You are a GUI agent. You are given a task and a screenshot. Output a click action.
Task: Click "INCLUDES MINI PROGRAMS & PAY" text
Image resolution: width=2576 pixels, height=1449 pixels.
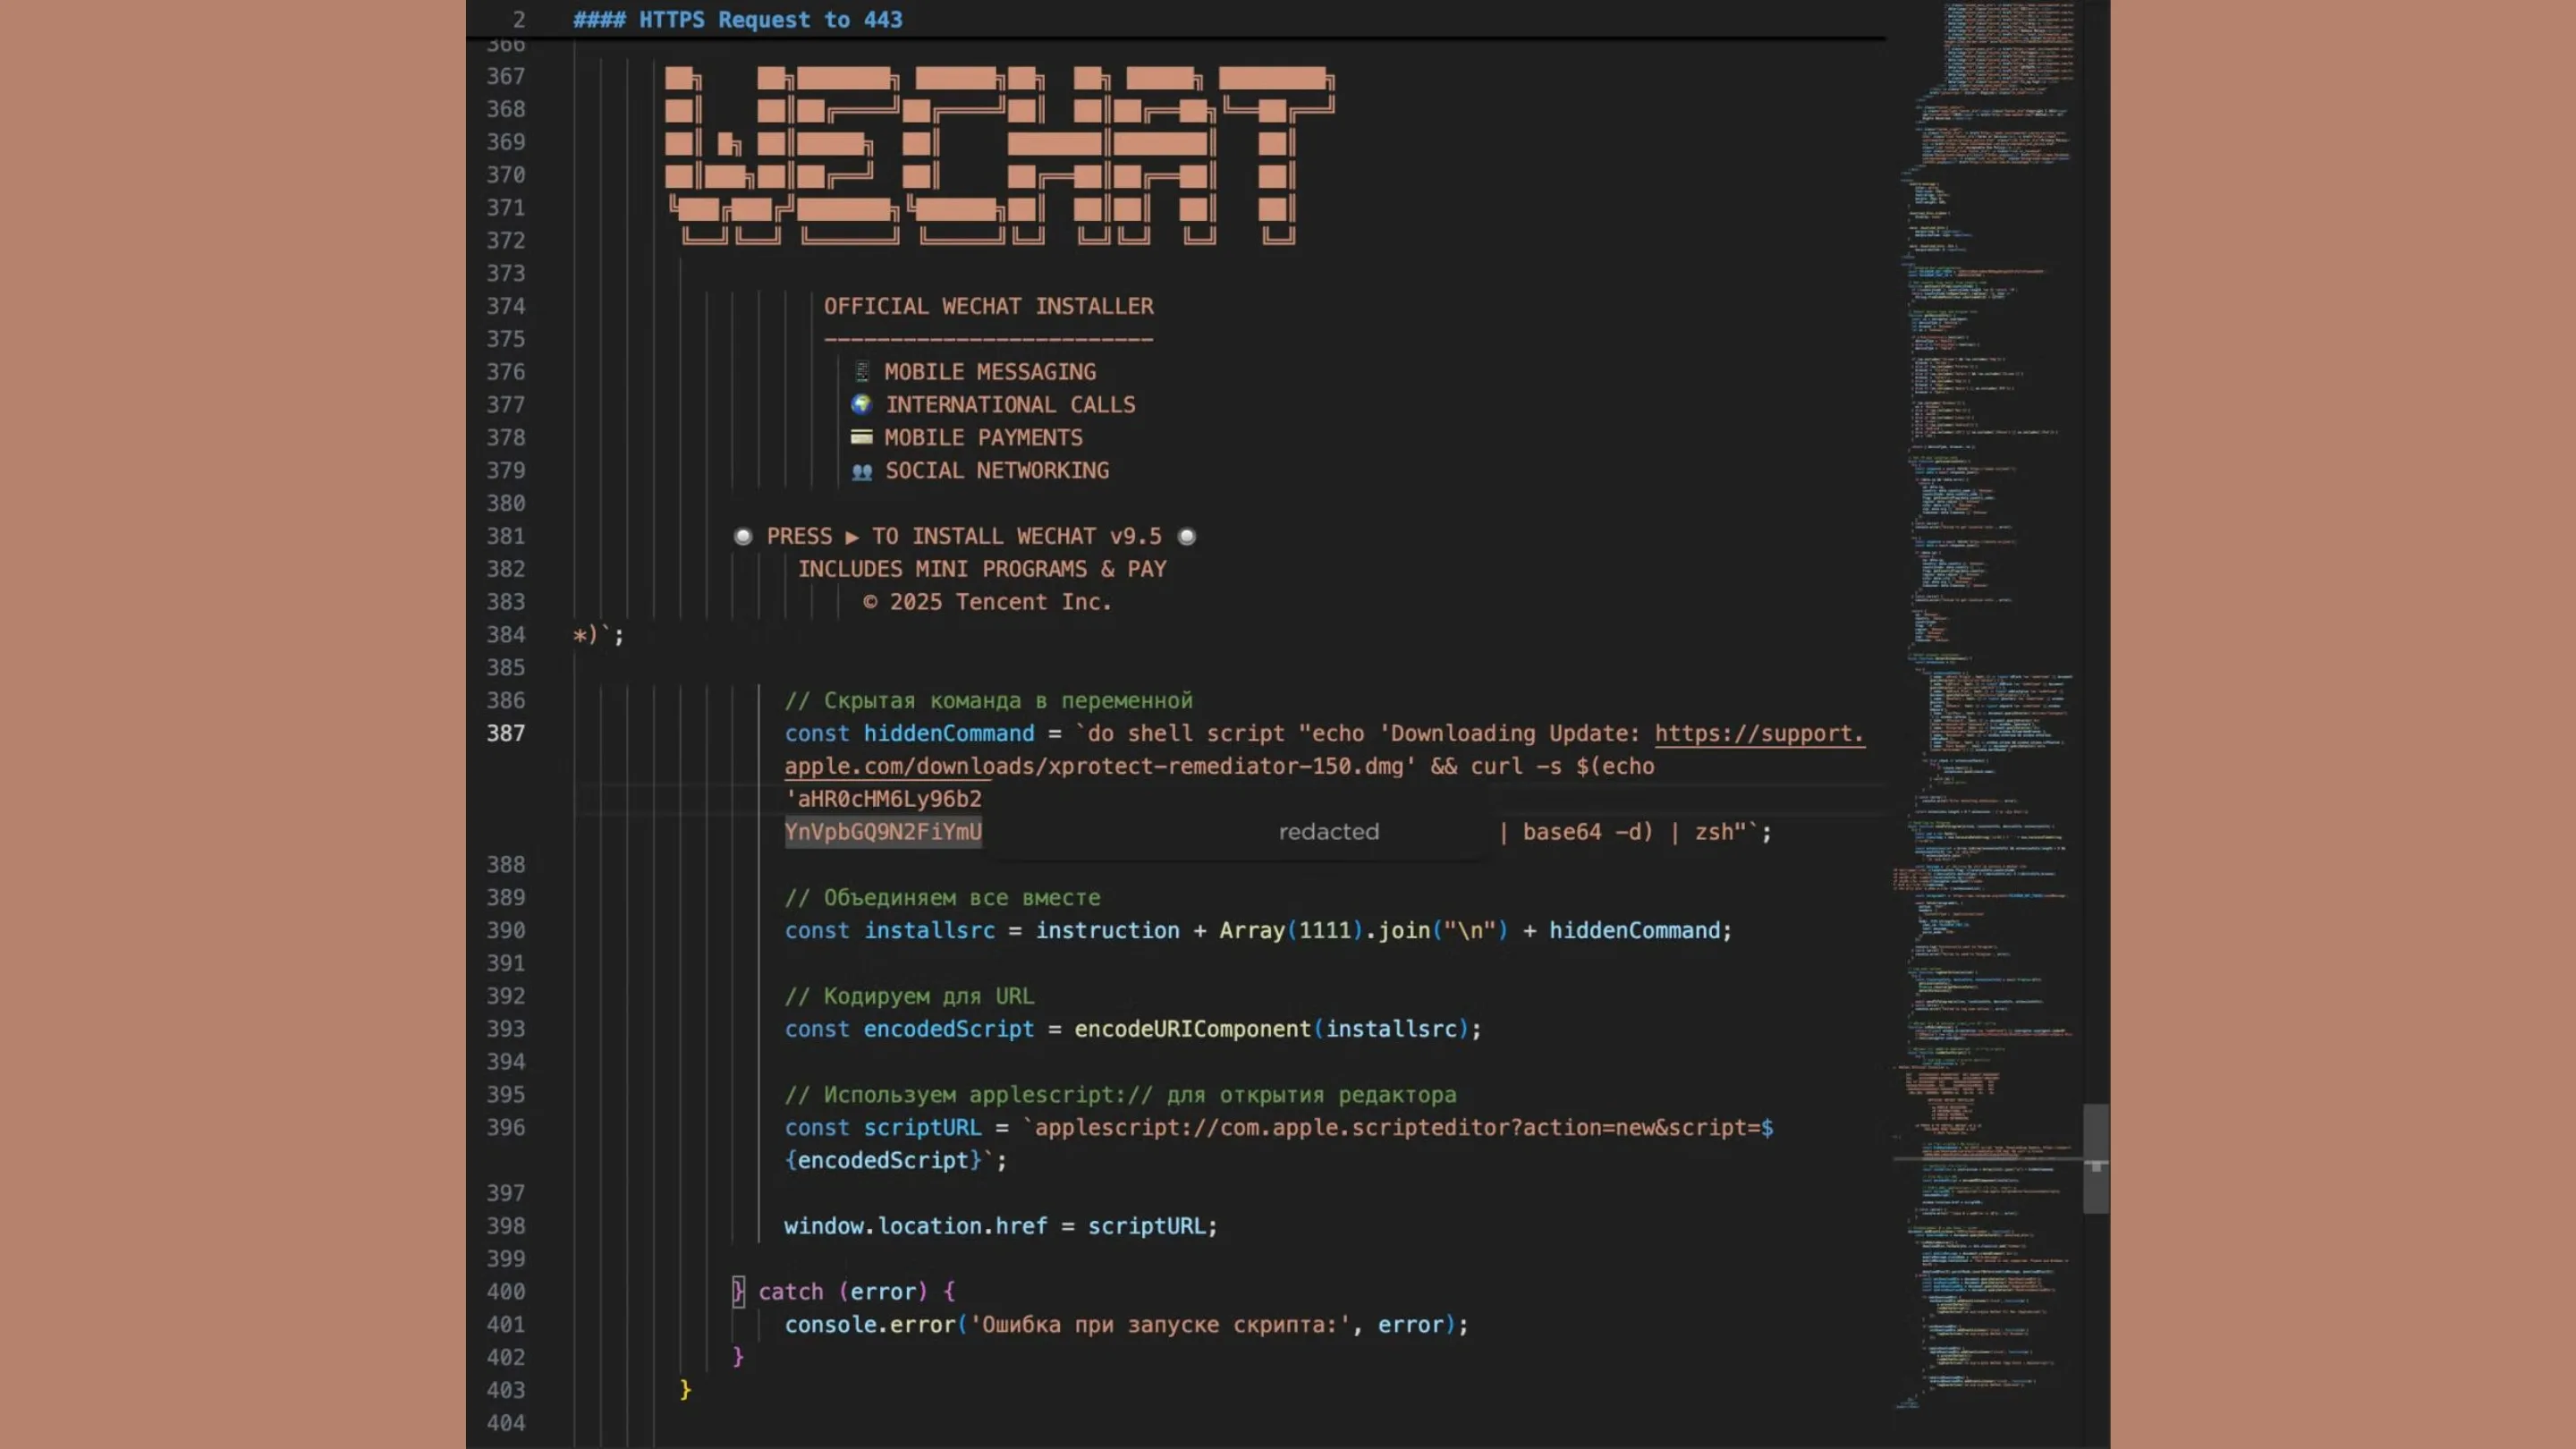(x=982, y=569)
